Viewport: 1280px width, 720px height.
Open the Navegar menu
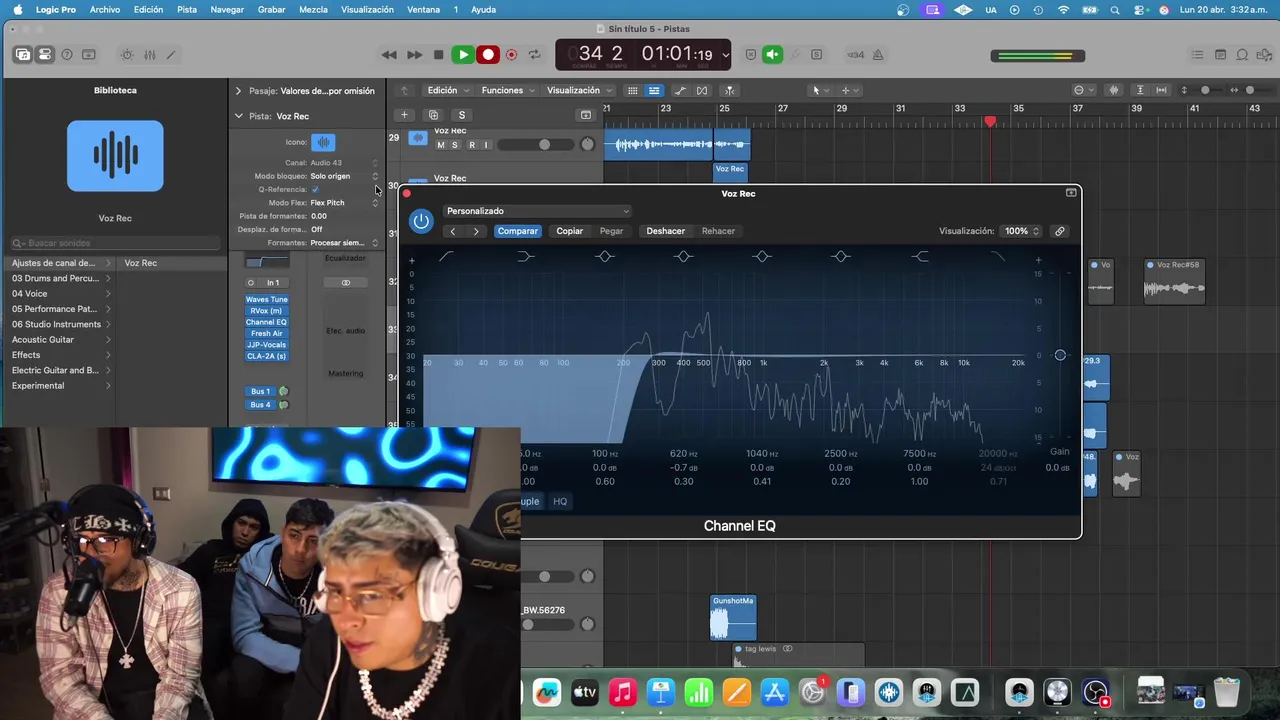point(227,9)
